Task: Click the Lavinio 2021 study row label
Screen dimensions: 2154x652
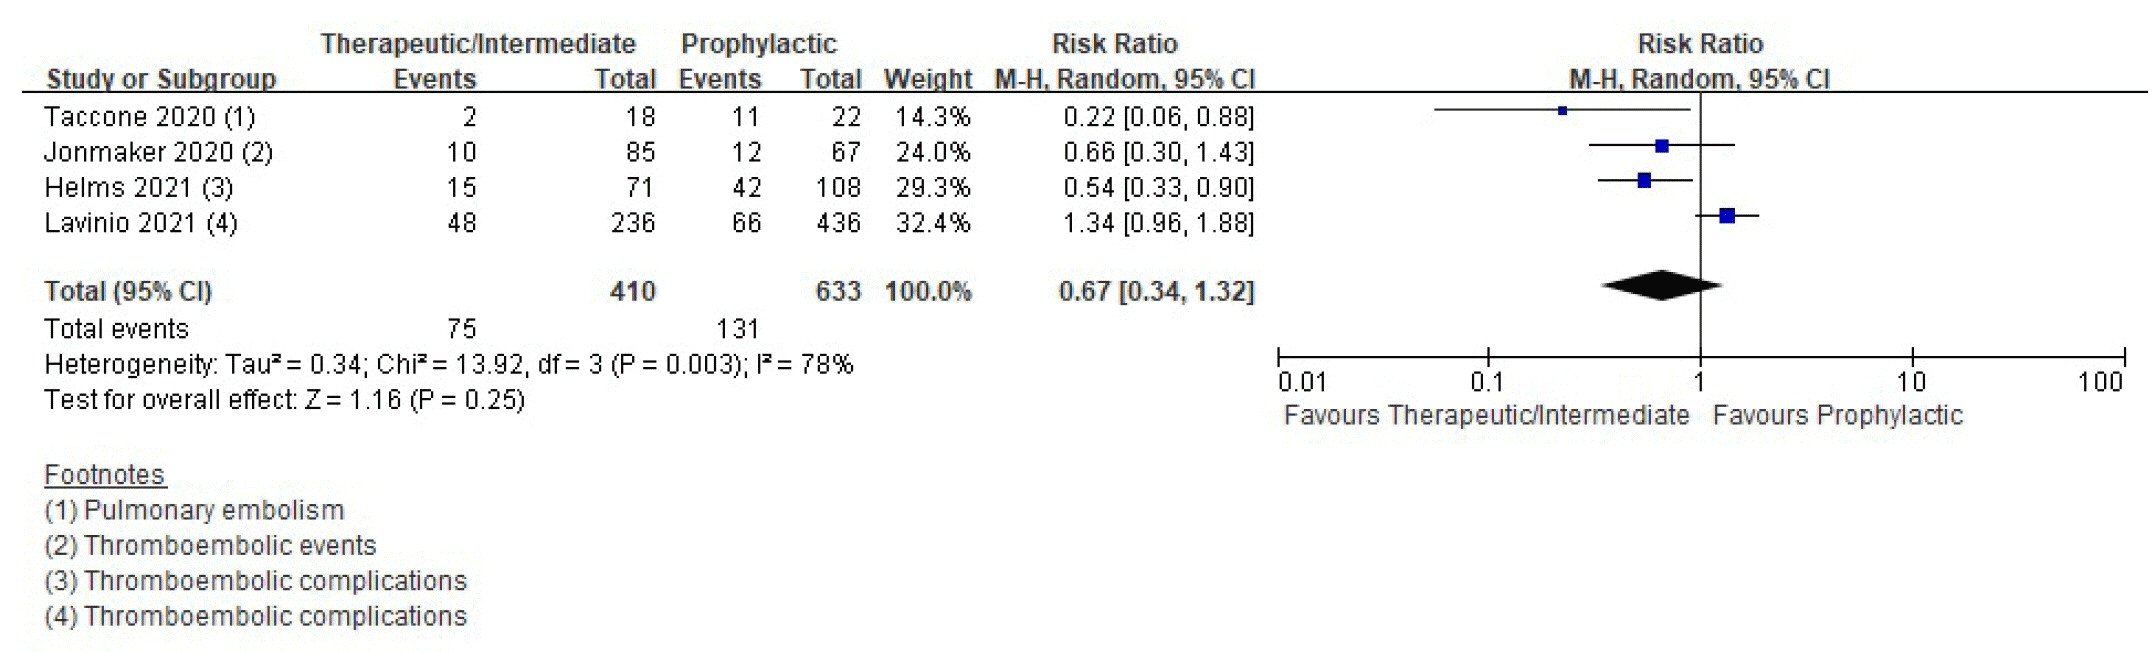Action: (x=140, y=223)
